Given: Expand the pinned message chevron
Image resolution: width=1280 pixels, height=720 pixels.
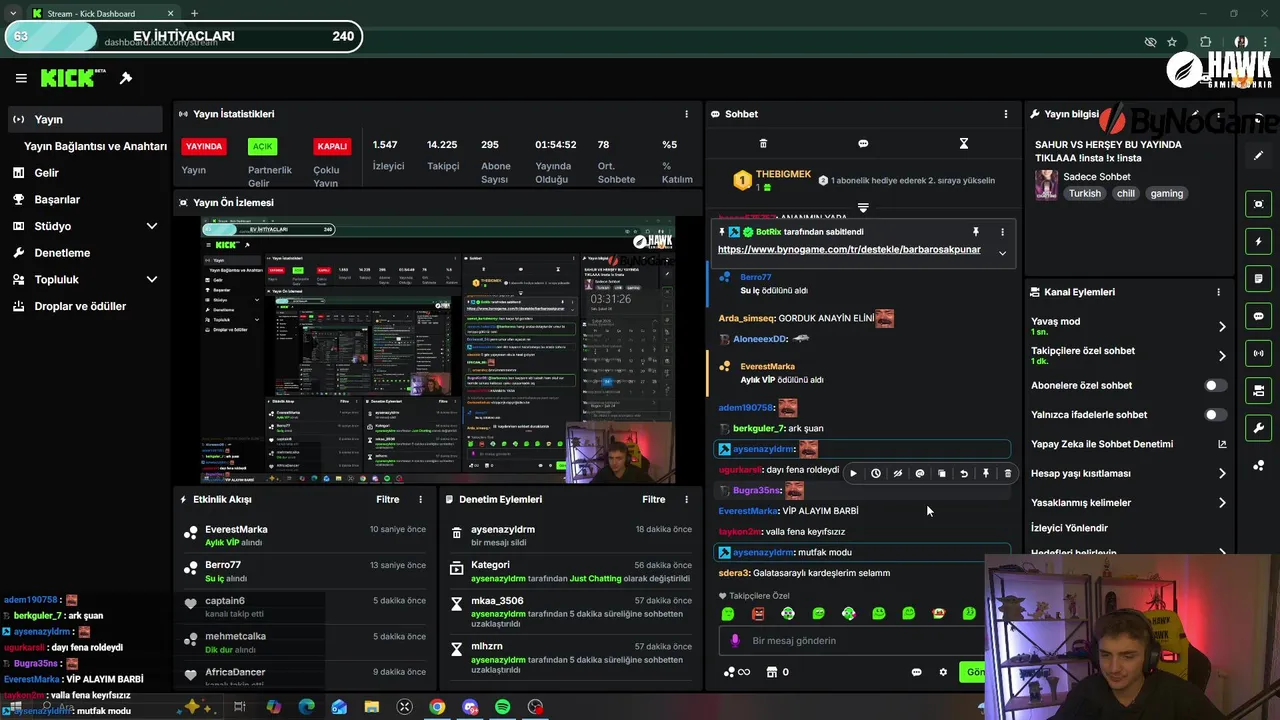Looking at the screenshot, I should point(1002,253).
